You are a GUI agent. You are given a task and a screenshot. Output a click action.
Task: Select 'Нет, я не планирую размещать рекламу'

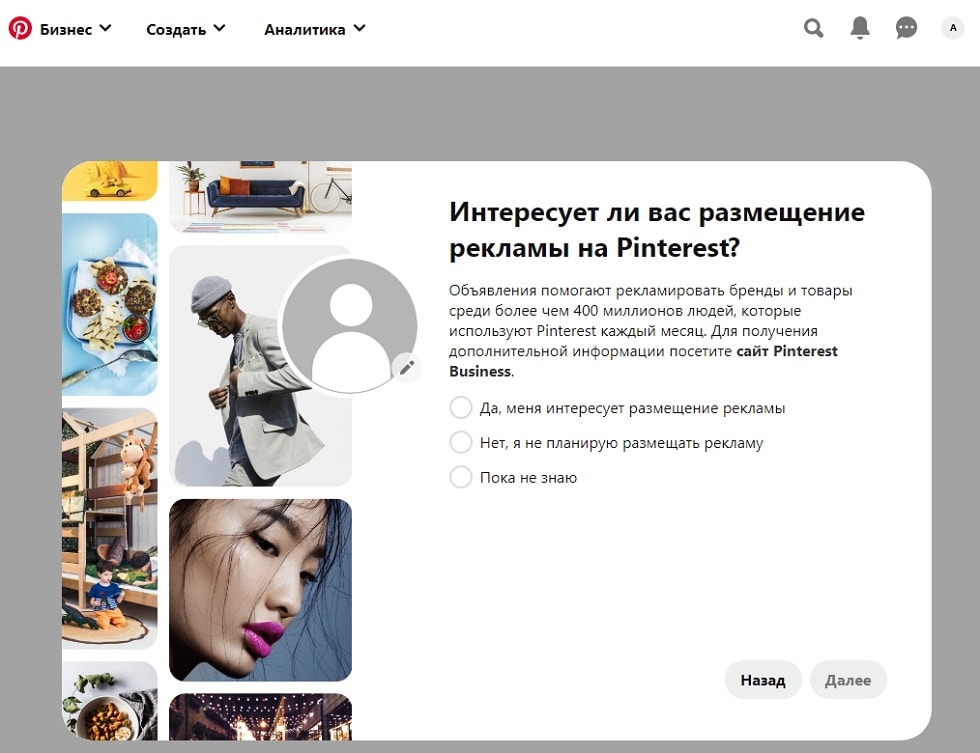tap(461, 442)
